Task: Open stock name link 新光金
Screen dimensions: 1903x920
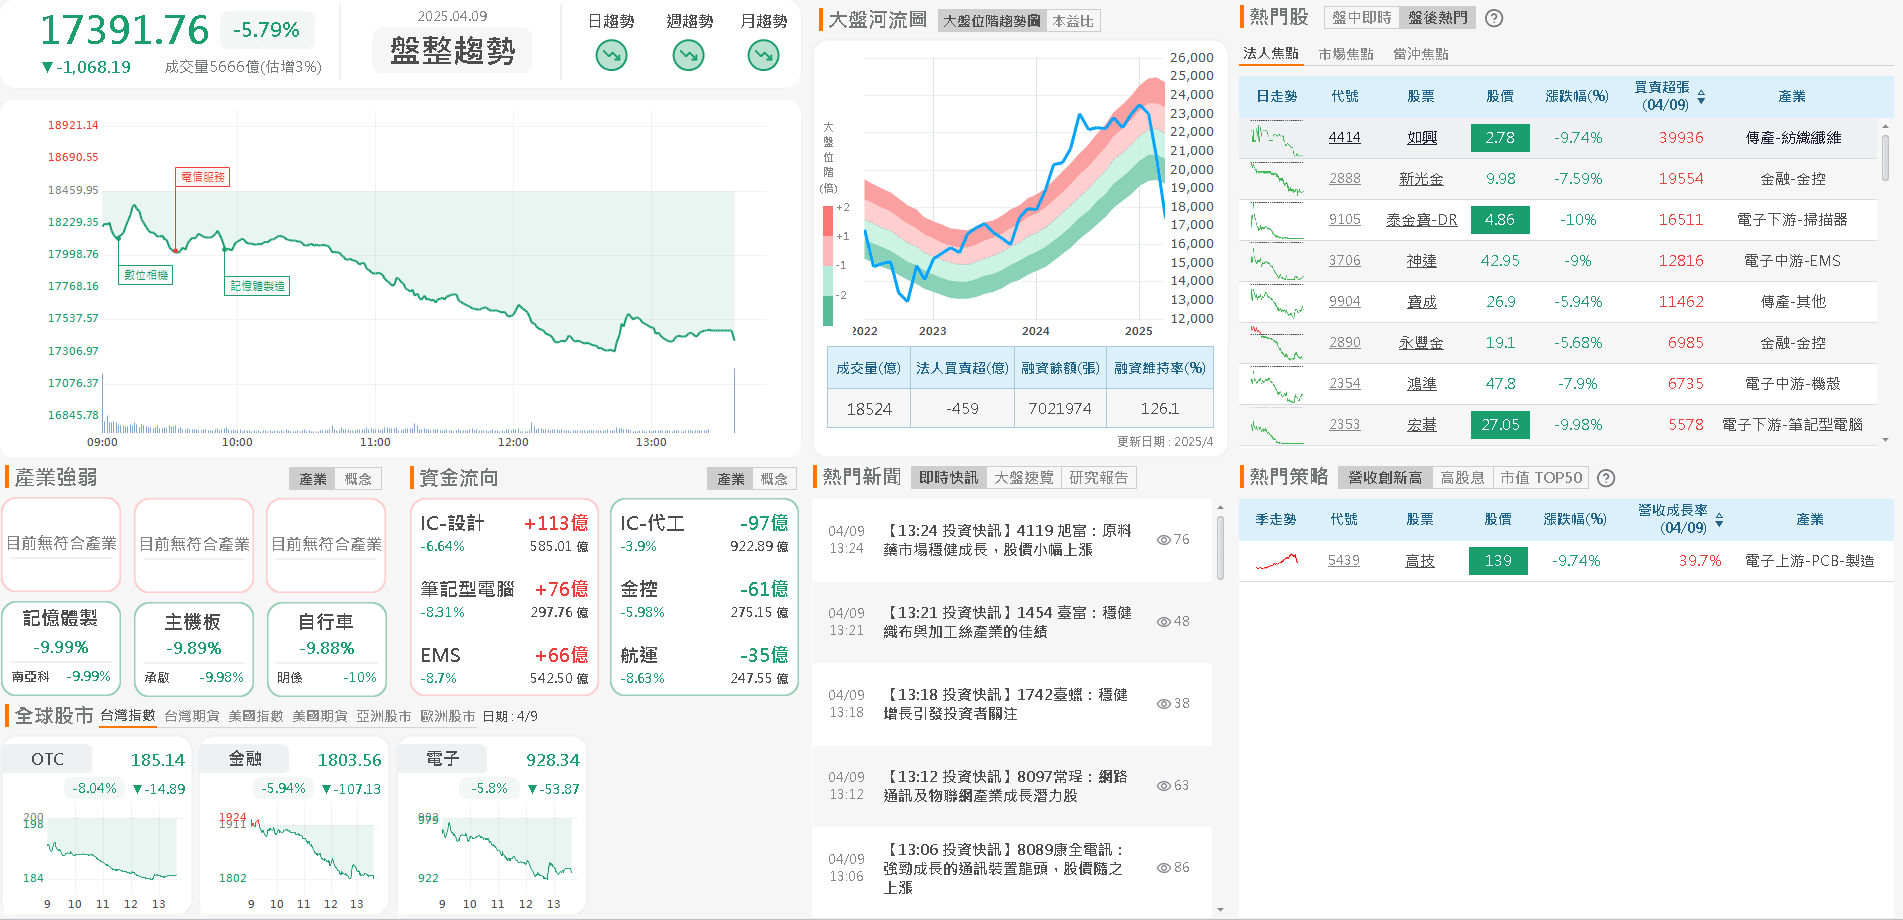Action: [x=1421, y=179]
